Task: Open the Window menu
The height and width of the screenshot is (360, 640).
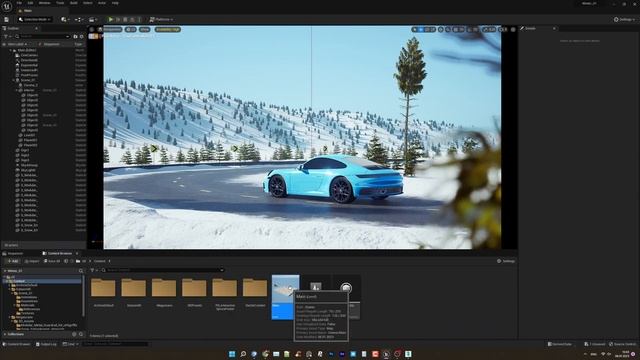Action: pos(44,3)
